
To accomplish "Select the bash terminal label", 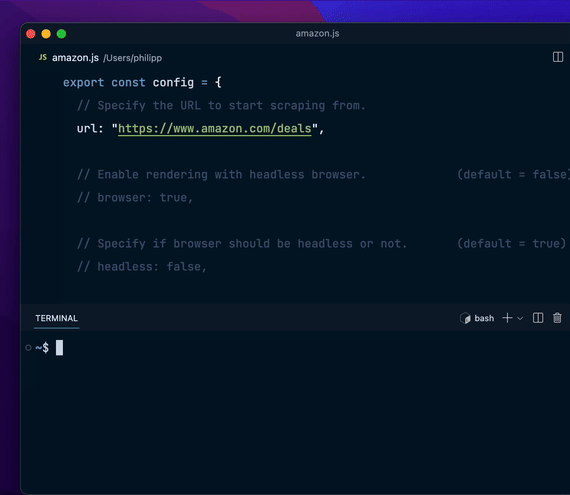I will (484, 318).
